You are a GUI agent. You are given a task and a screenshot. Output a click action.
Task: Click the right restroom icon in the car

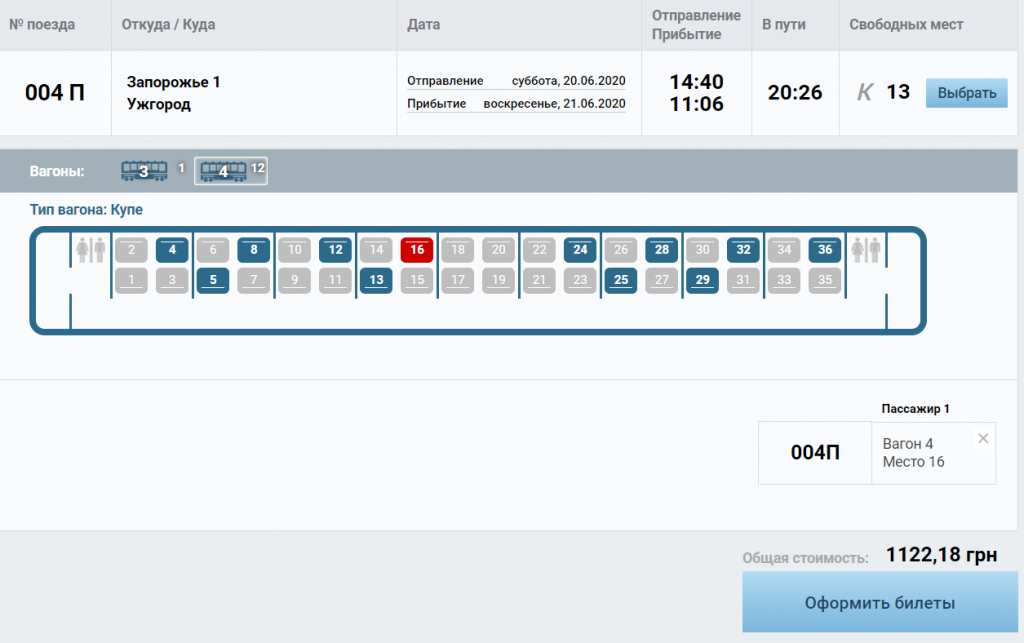click(x=865, y=250)
